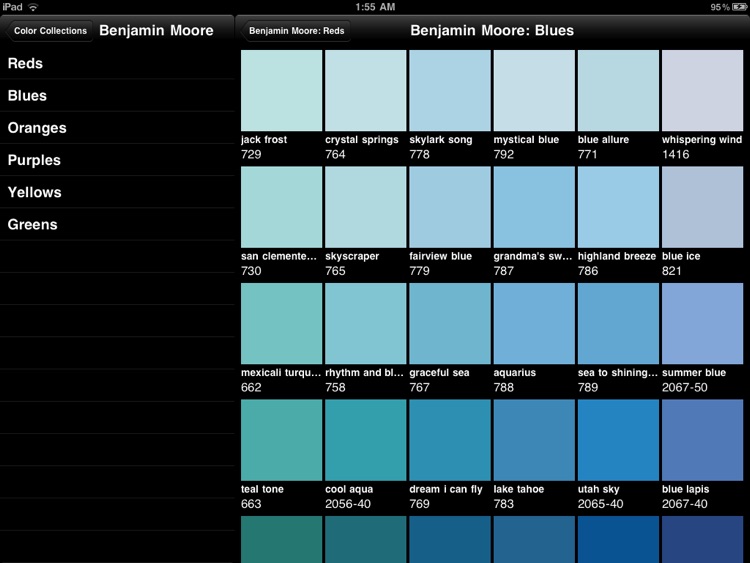Click the "blue lapis" label text
Screen dimensions: 750x563
pos(685,489)
